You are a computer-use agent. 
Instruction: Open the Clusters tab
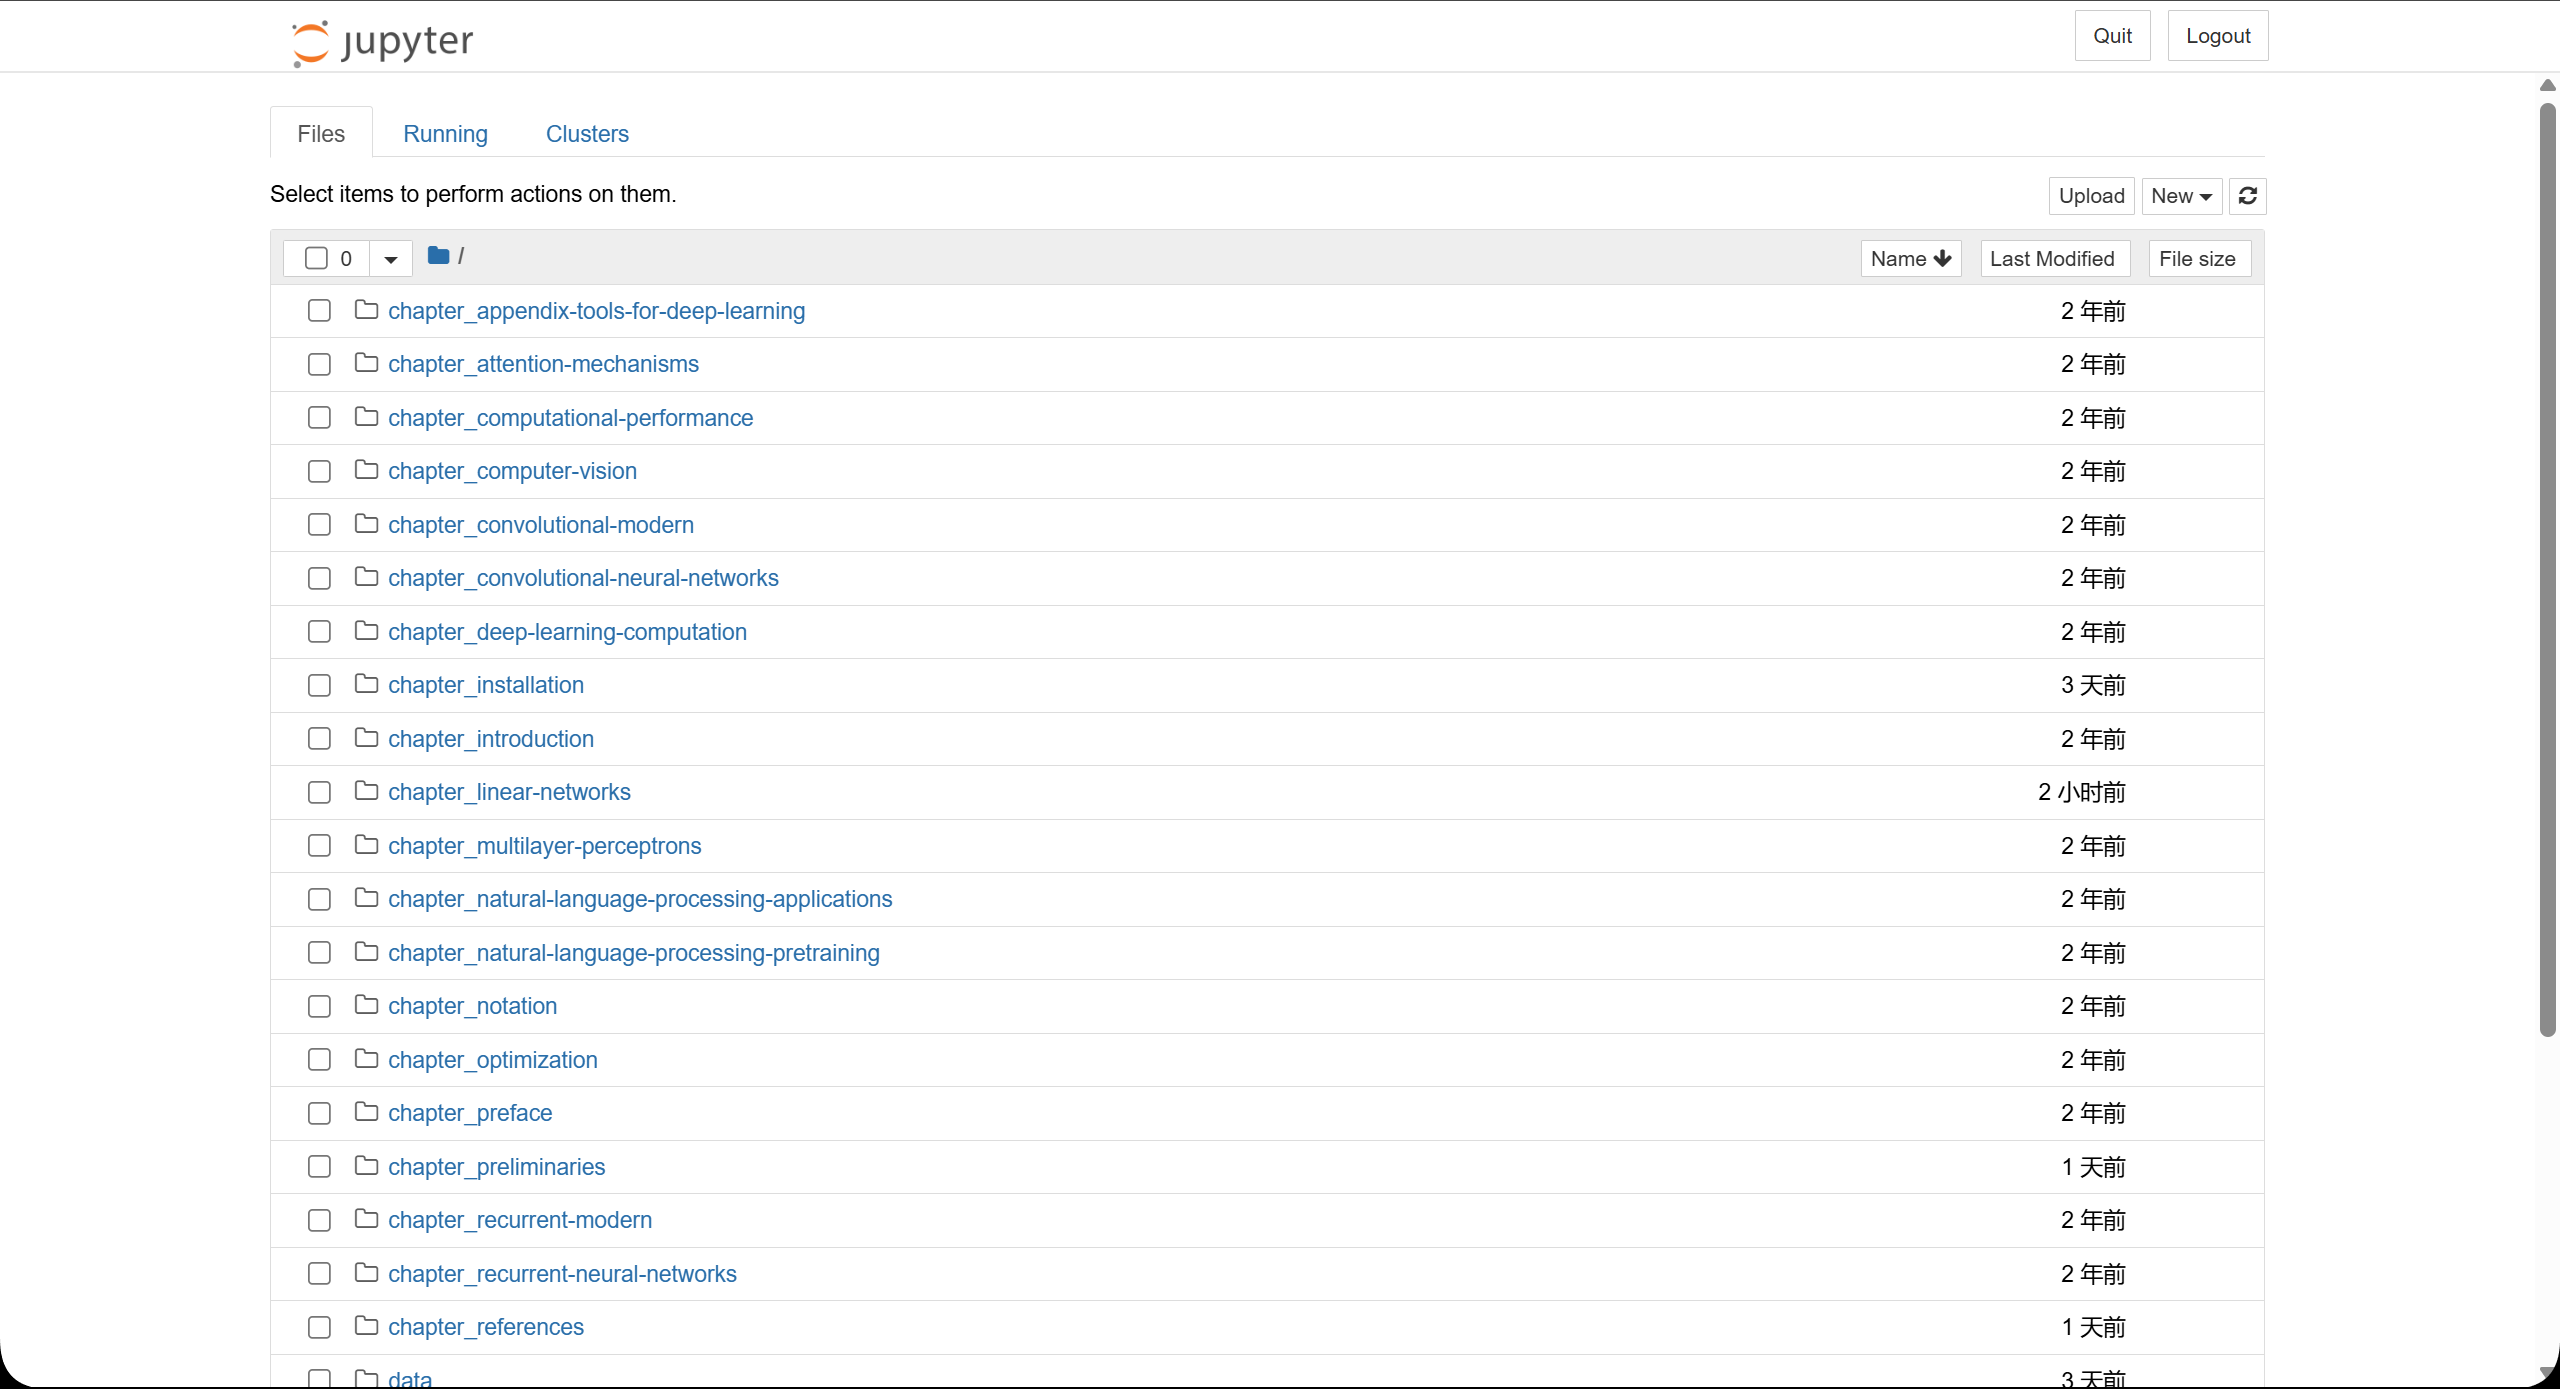coord(587,134)
